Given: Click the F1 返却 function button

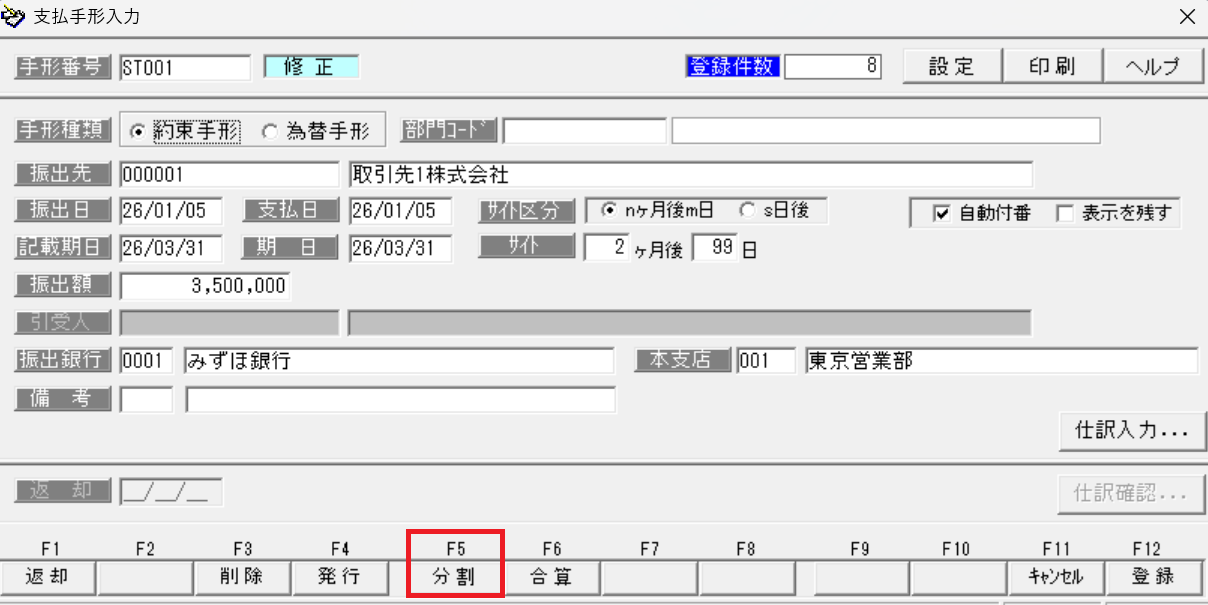Looking at the screenshot, I should click(x=47, y=578).
